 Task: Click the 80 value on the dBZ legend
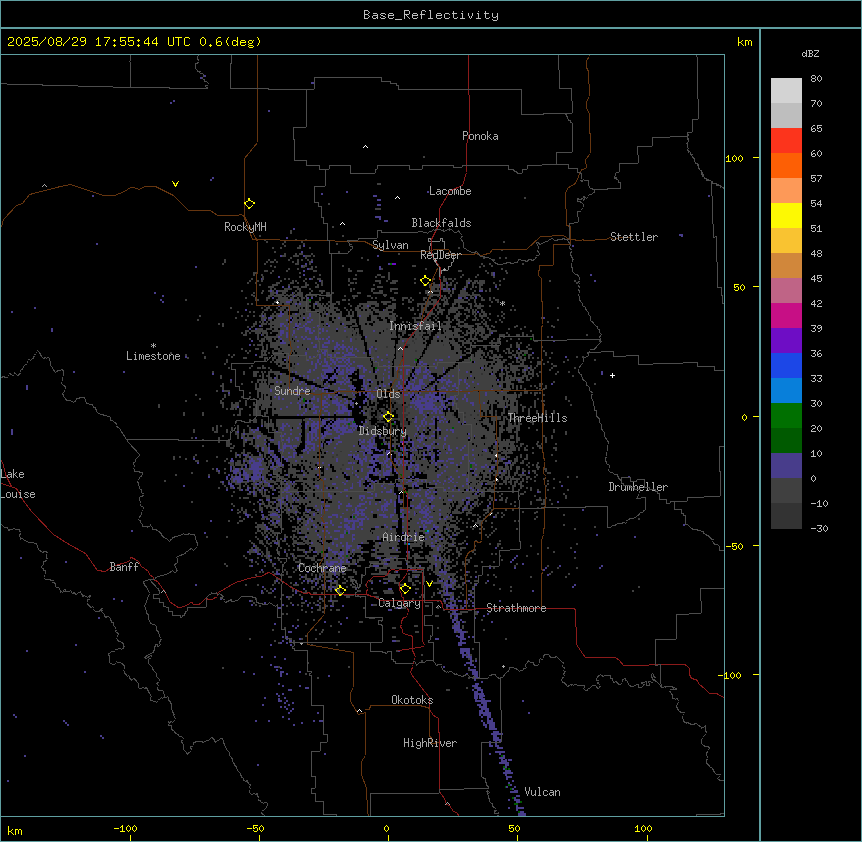(x=816, y=79)
